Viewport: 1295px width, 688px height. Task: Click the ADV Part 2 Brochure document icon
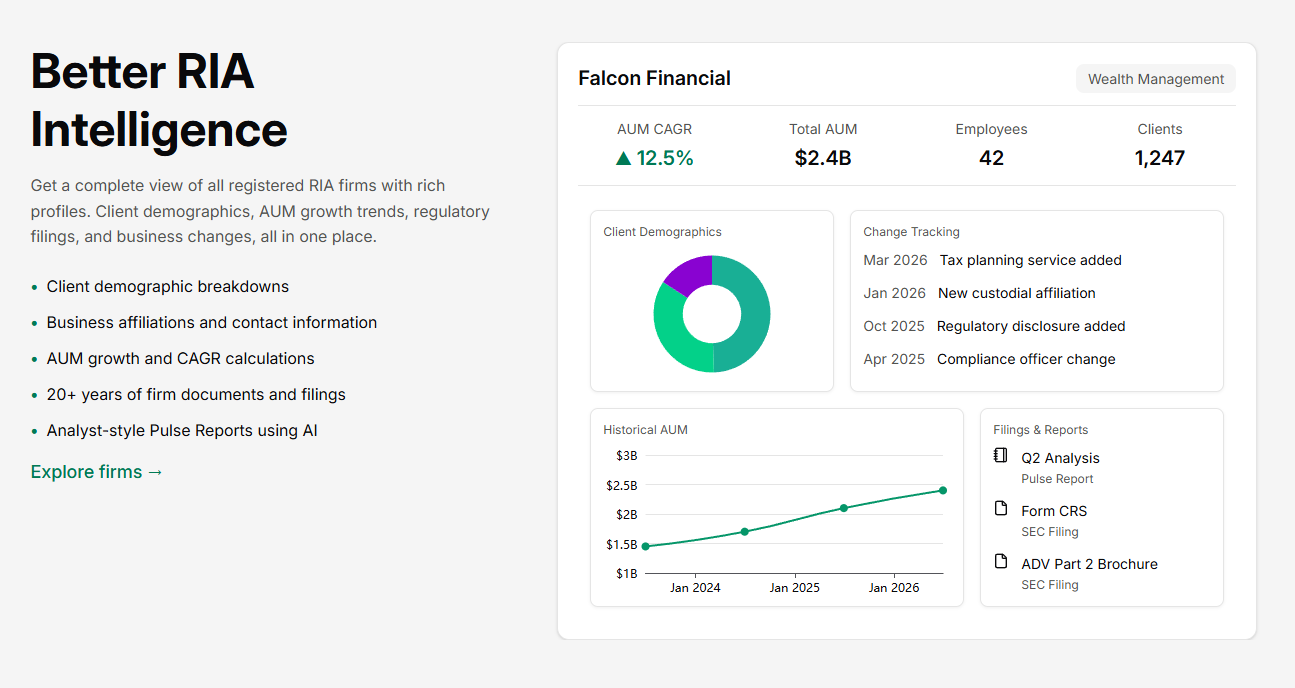click(1001, 562)
